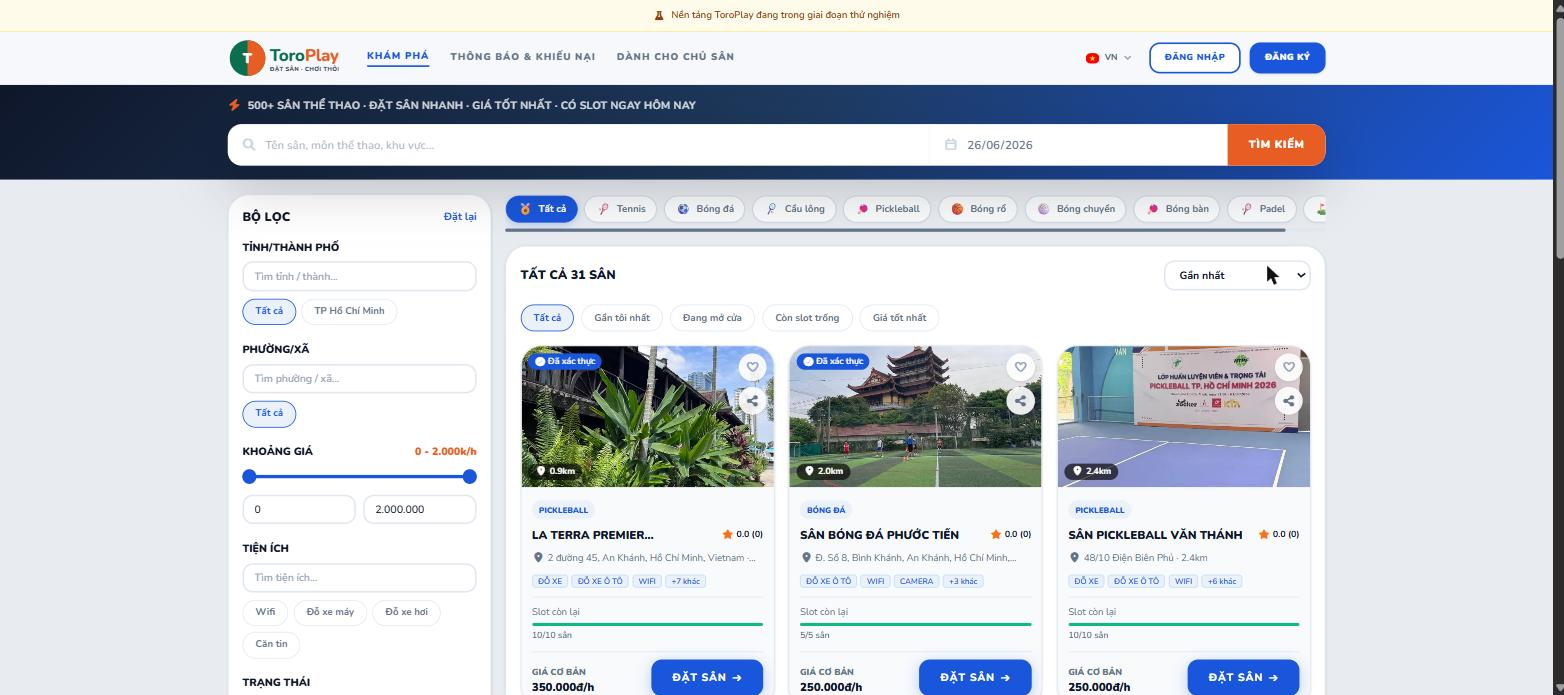This screenshot has height=695, width=1564.
Task: Click the horizontal scrollbar under sport categories
Action: tap(895, 230)
